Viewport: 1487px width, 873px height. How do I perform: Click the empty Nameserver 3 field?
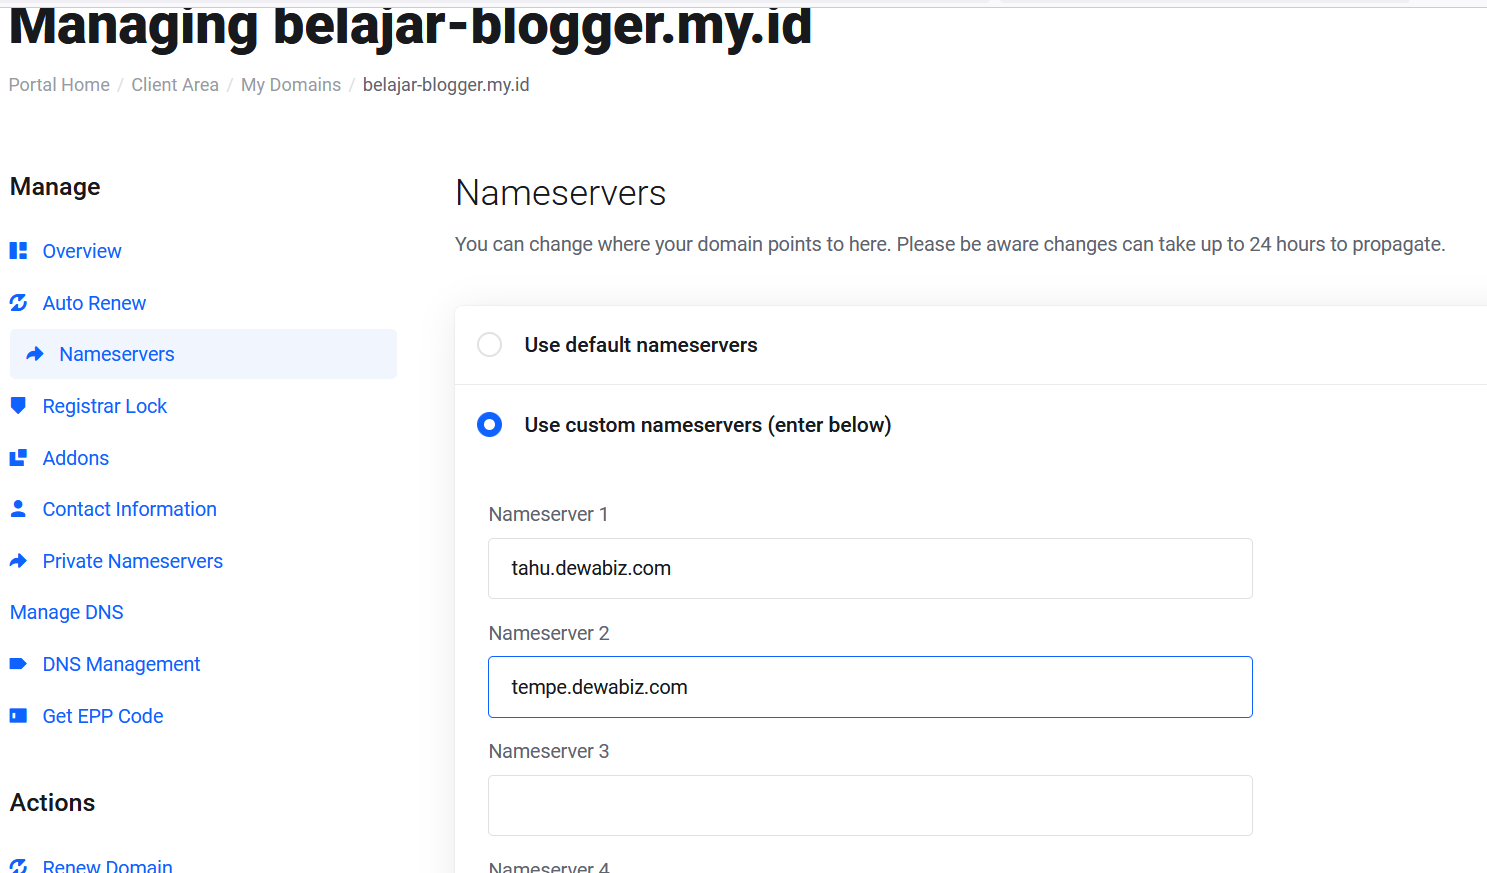tap(869, 805)
